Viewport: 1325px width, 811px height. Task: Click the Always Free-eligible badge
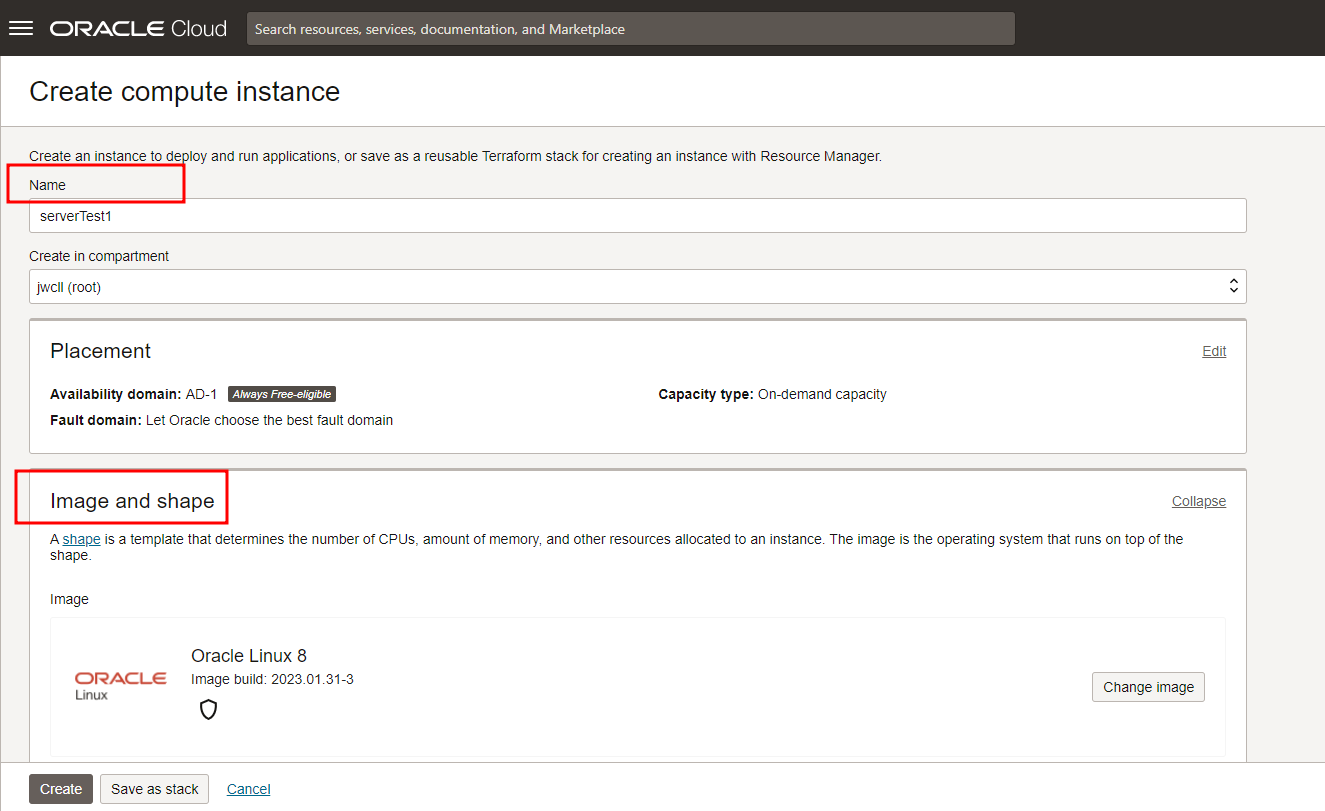[282, 394]
